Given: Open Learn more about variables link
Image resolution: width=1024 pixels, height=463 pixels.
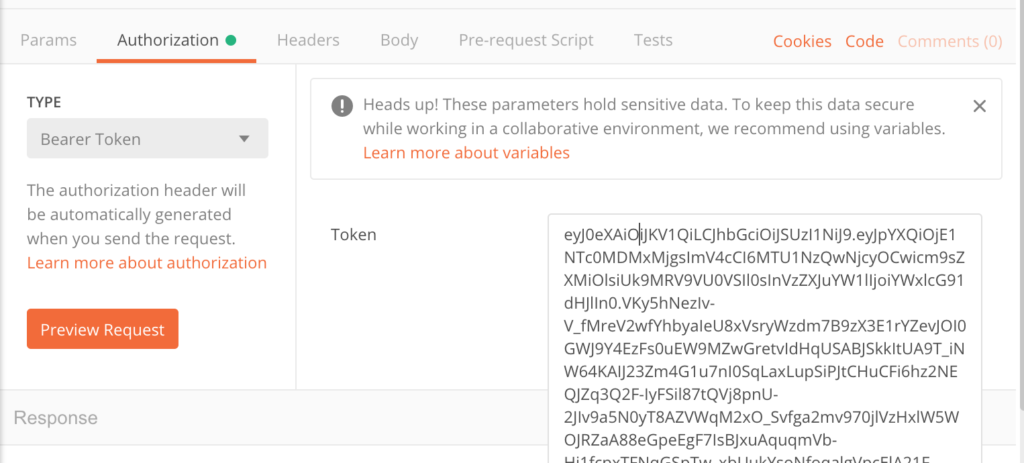Looking at the screenshot, I should point(466,153).
